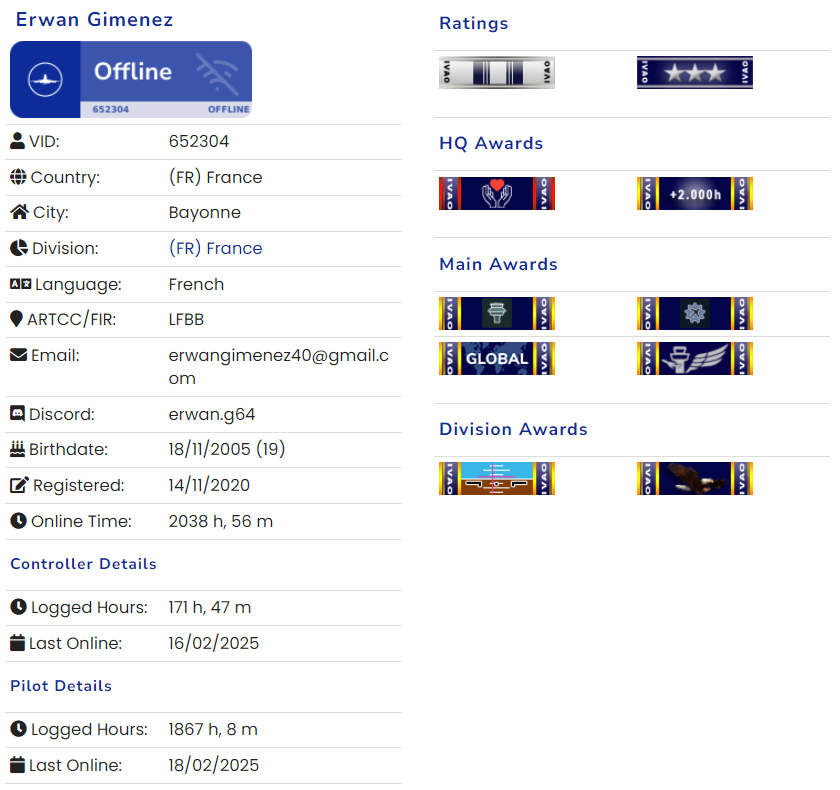Select the +2.000h HQ award ribbon
The width and height of the screenshot is (840, 790).
(694, 194)
